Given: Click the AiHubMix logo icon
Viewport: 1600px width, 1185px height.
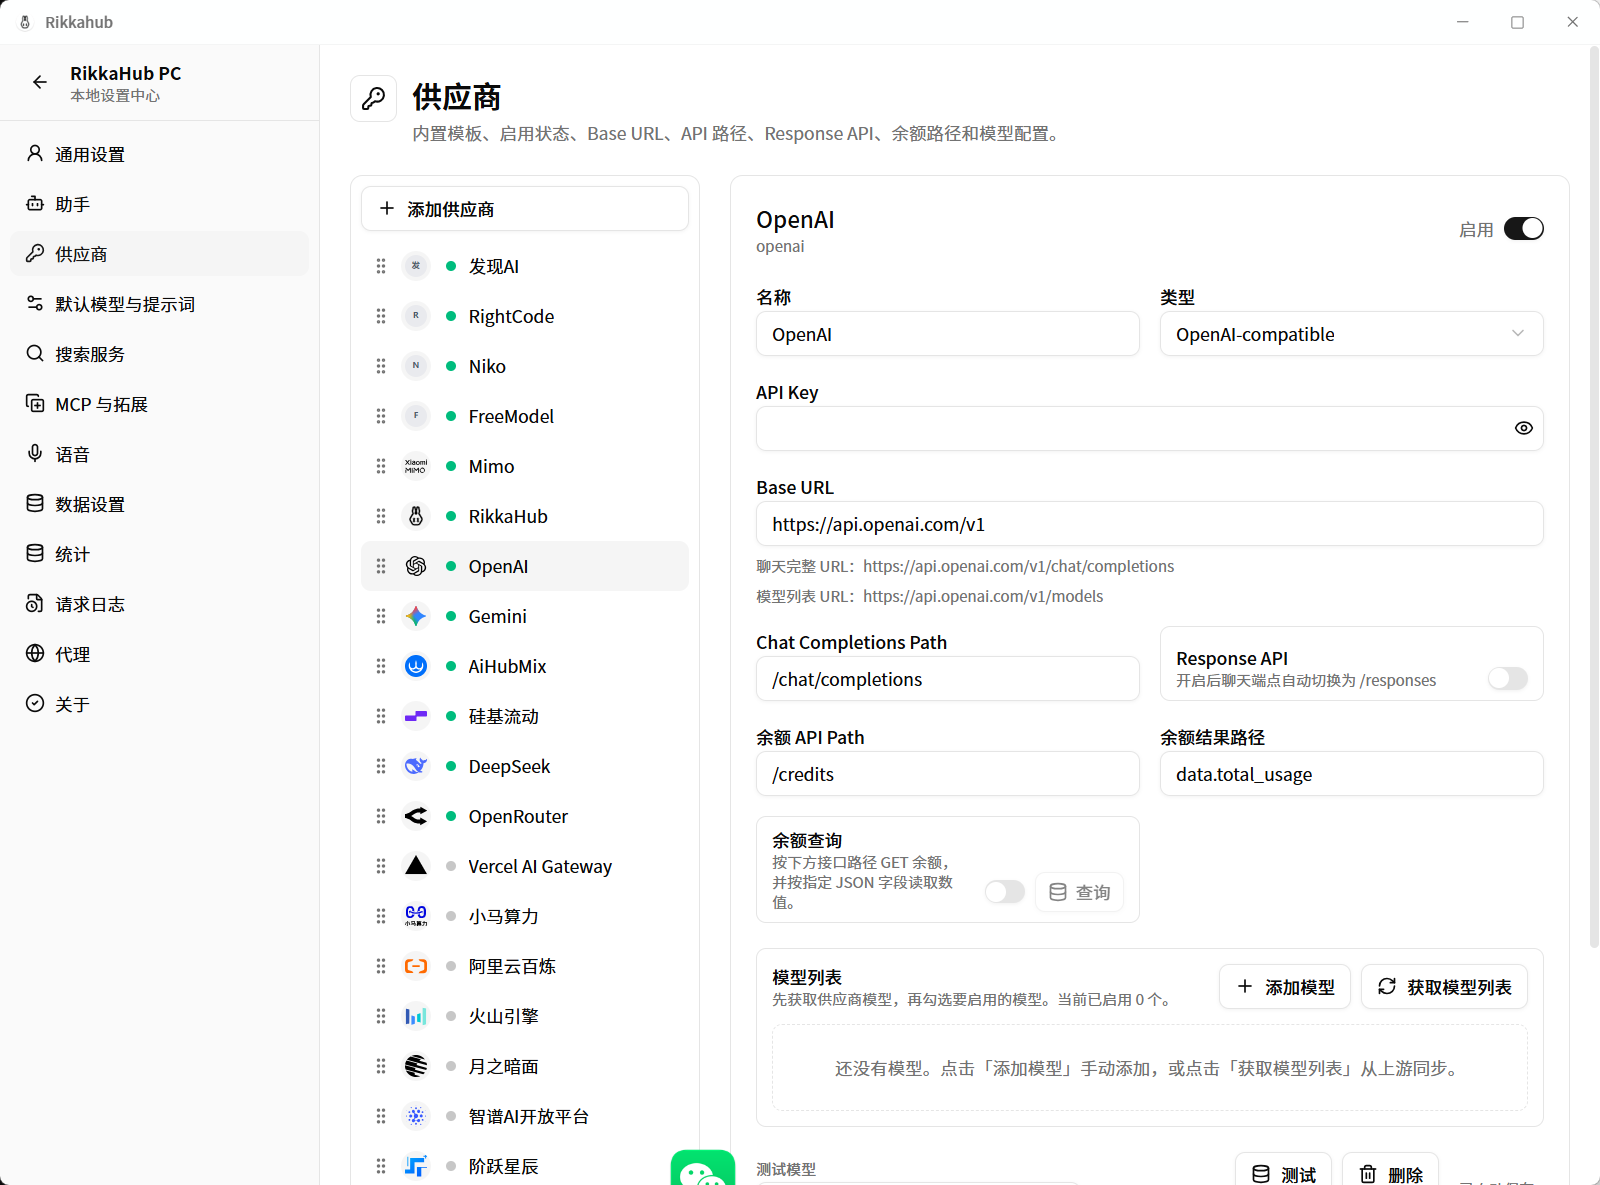Looking at the screenshot, I should 416,666.
